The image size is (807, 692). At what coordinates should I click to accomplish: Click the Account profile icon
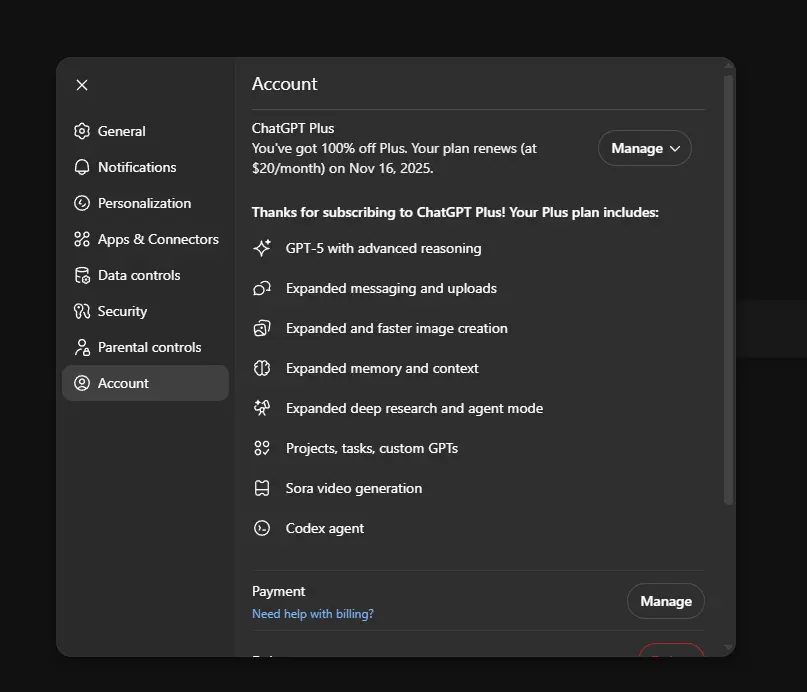(x=82, y=383)
